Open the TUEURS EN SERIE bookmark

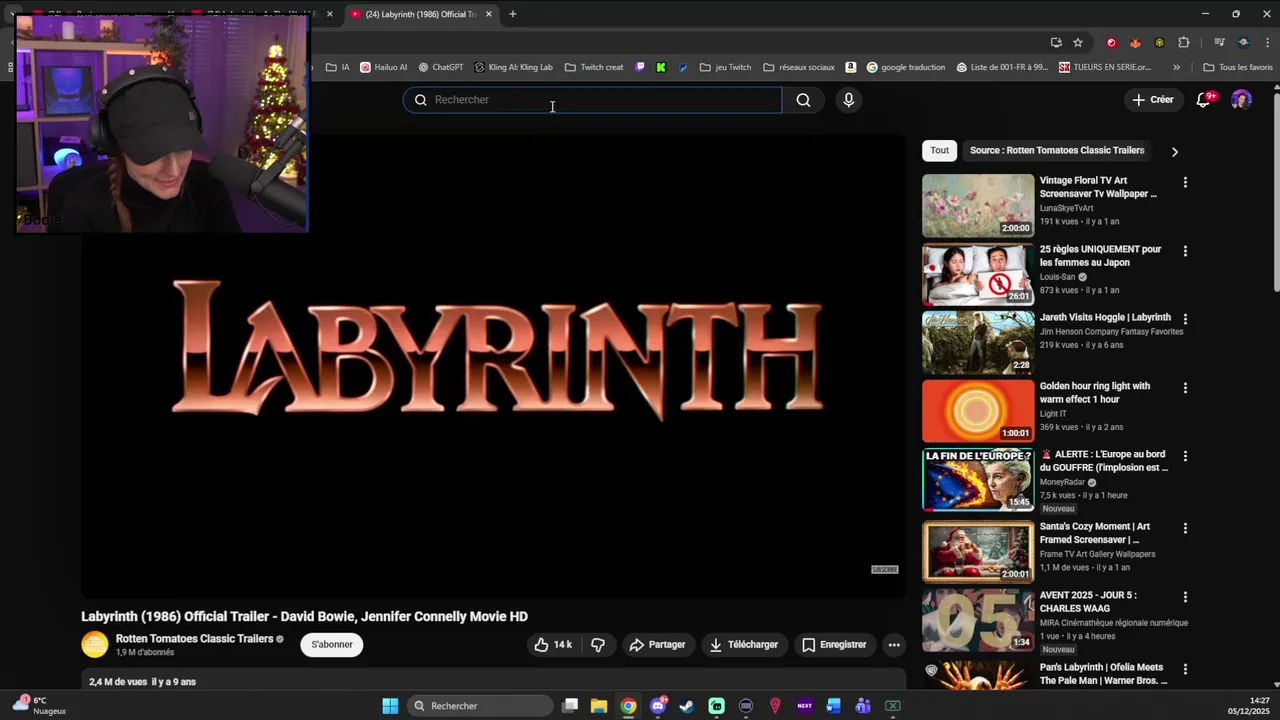tap(1105, 67)
